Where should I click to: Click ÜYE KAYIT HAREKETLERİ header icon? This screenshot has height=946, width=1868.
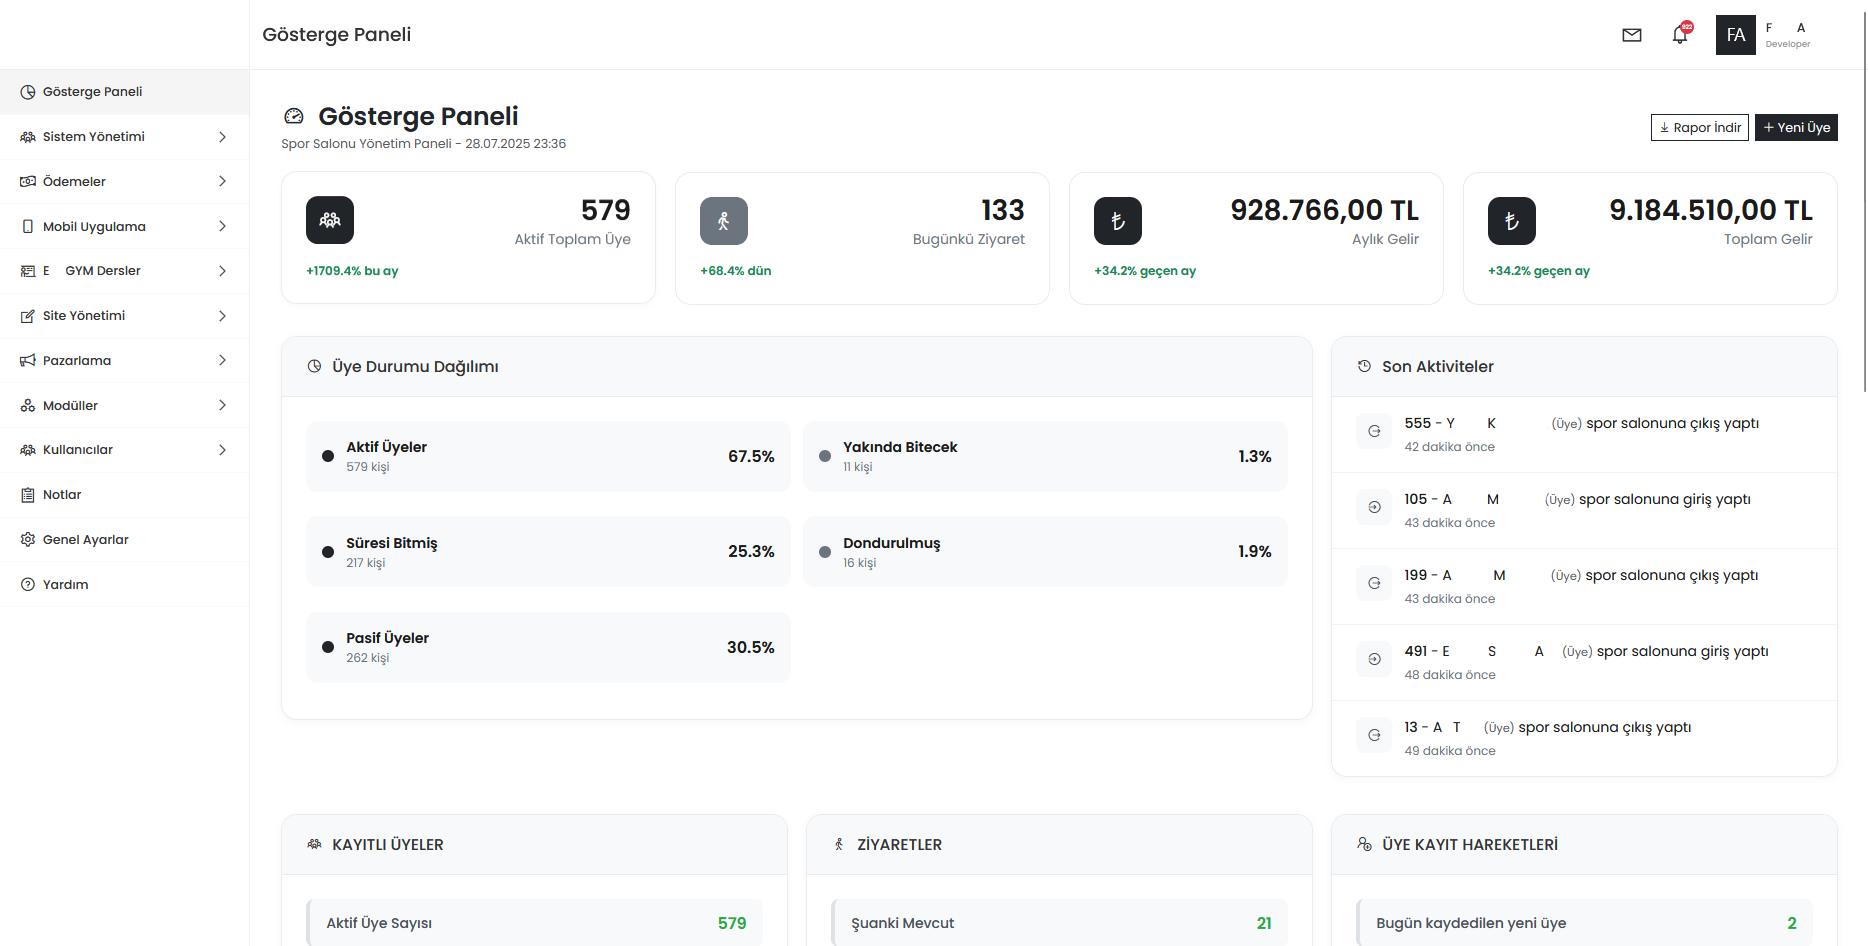[x=1364, y=845]
